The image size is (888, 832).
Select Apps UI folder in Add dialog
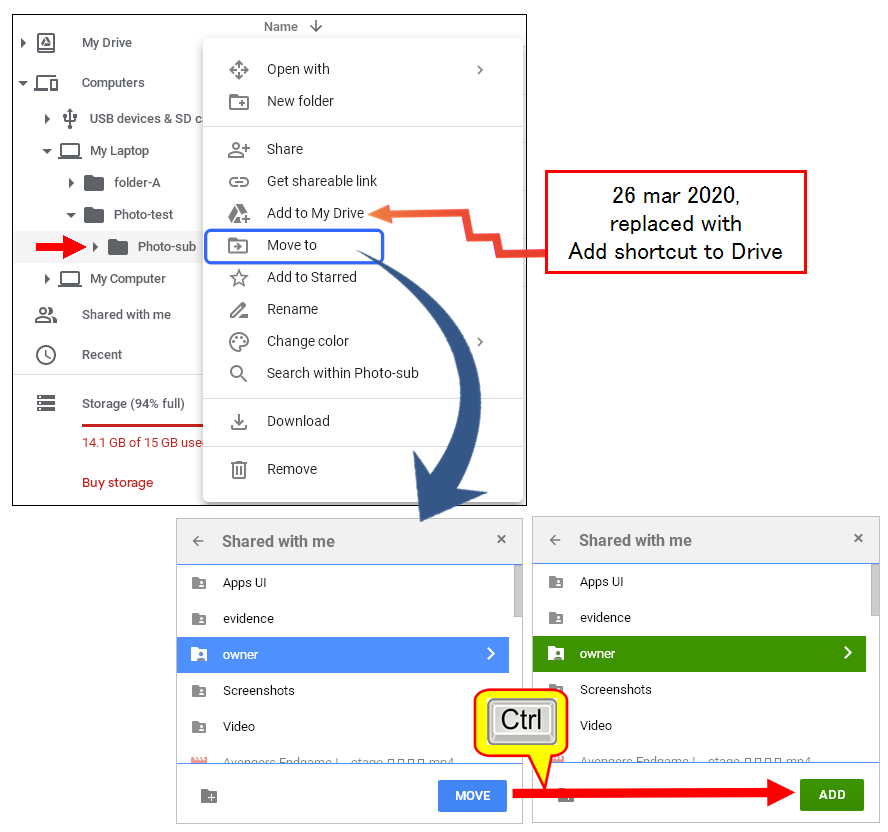(699, 582)
